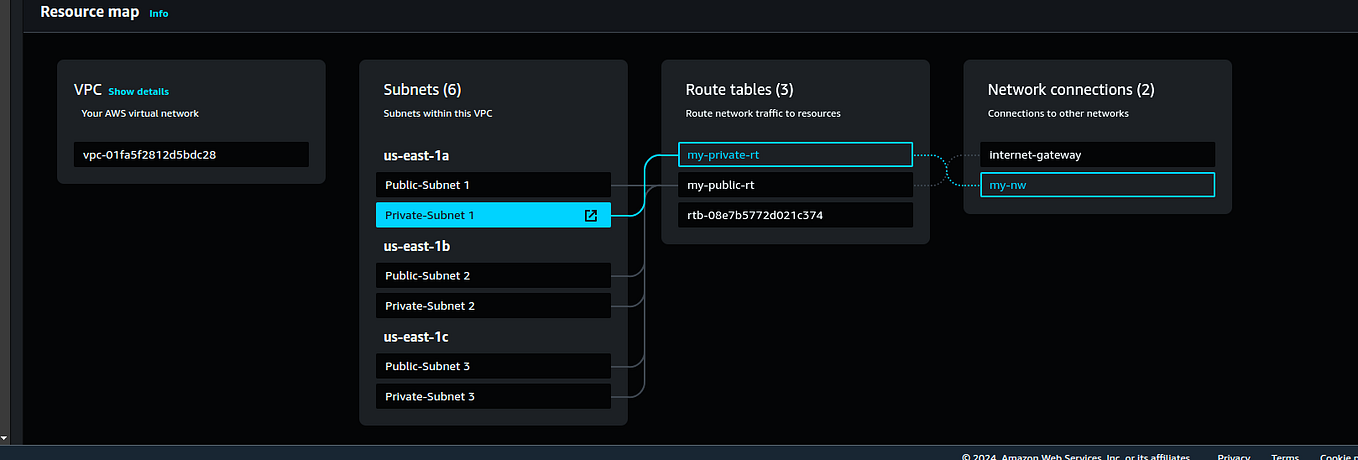Screen dimensions: 1358x460
Task: Select the my-private-rt route table
Action: pos(795,155)
